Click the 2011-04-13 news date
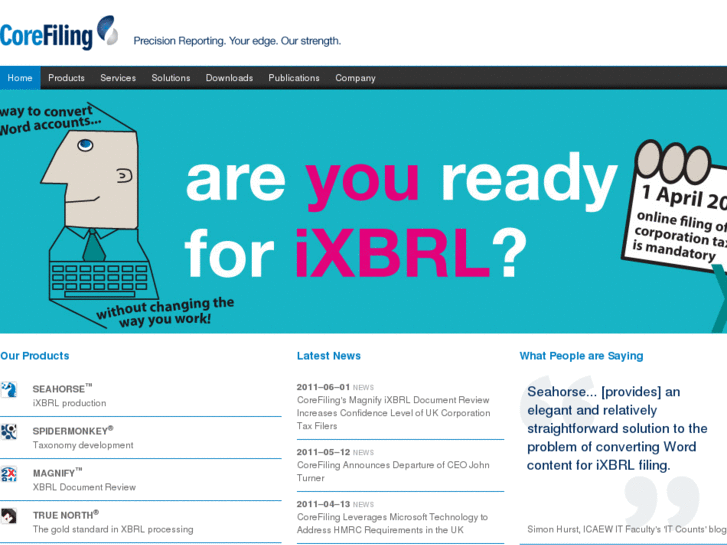 point(323,504)
